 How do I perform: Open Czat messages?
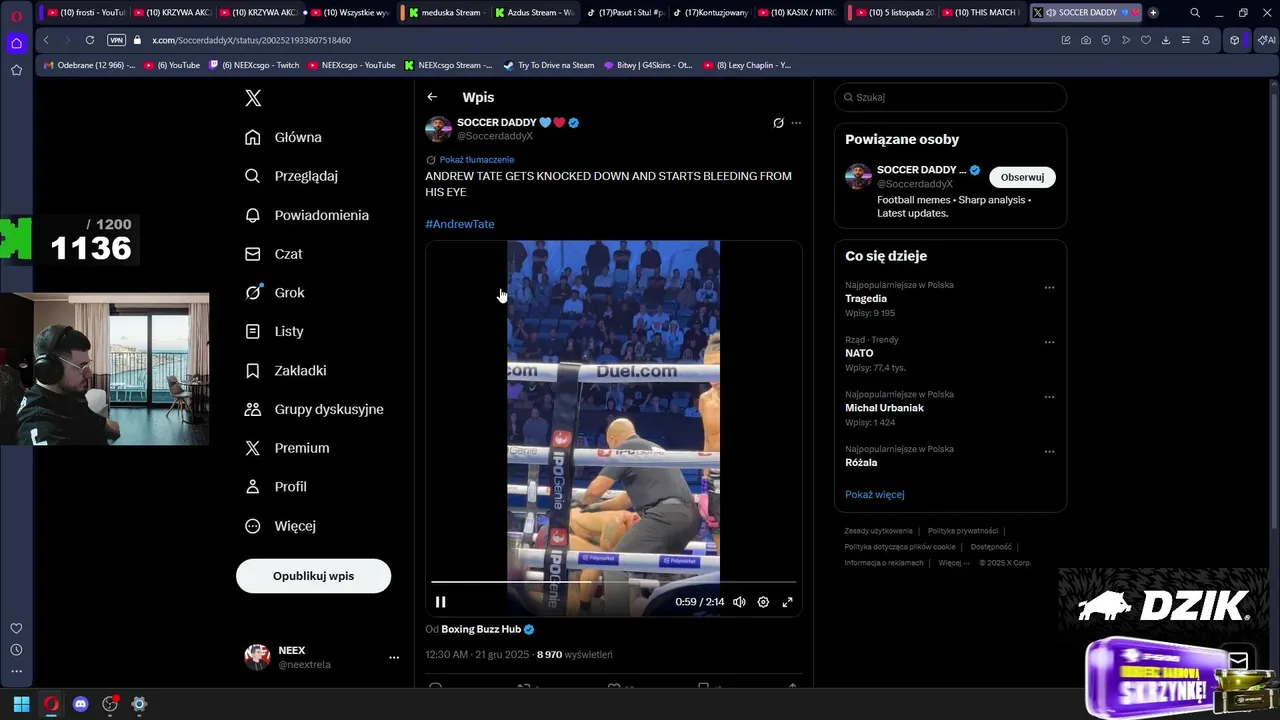[274, 254]
